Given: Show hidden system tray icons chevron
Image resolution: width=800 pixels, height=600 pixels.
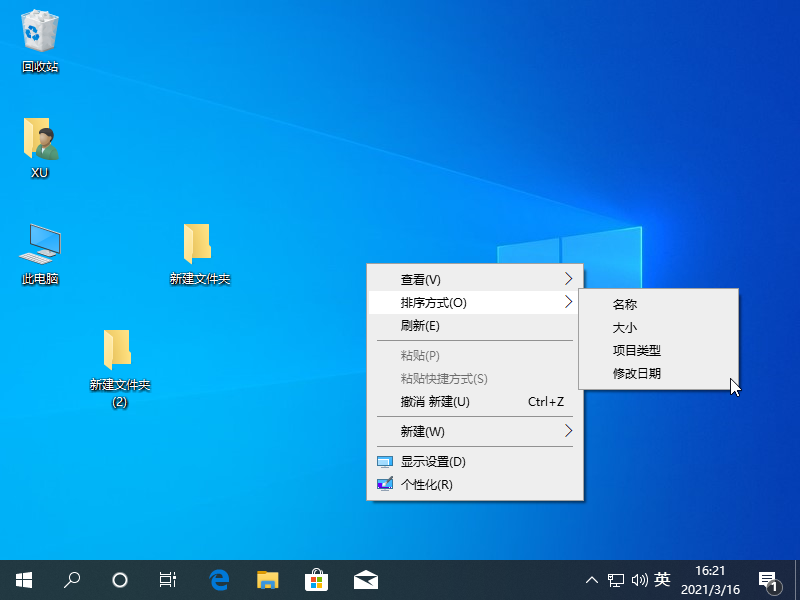Looking at the screenshot, I should 592,579.
